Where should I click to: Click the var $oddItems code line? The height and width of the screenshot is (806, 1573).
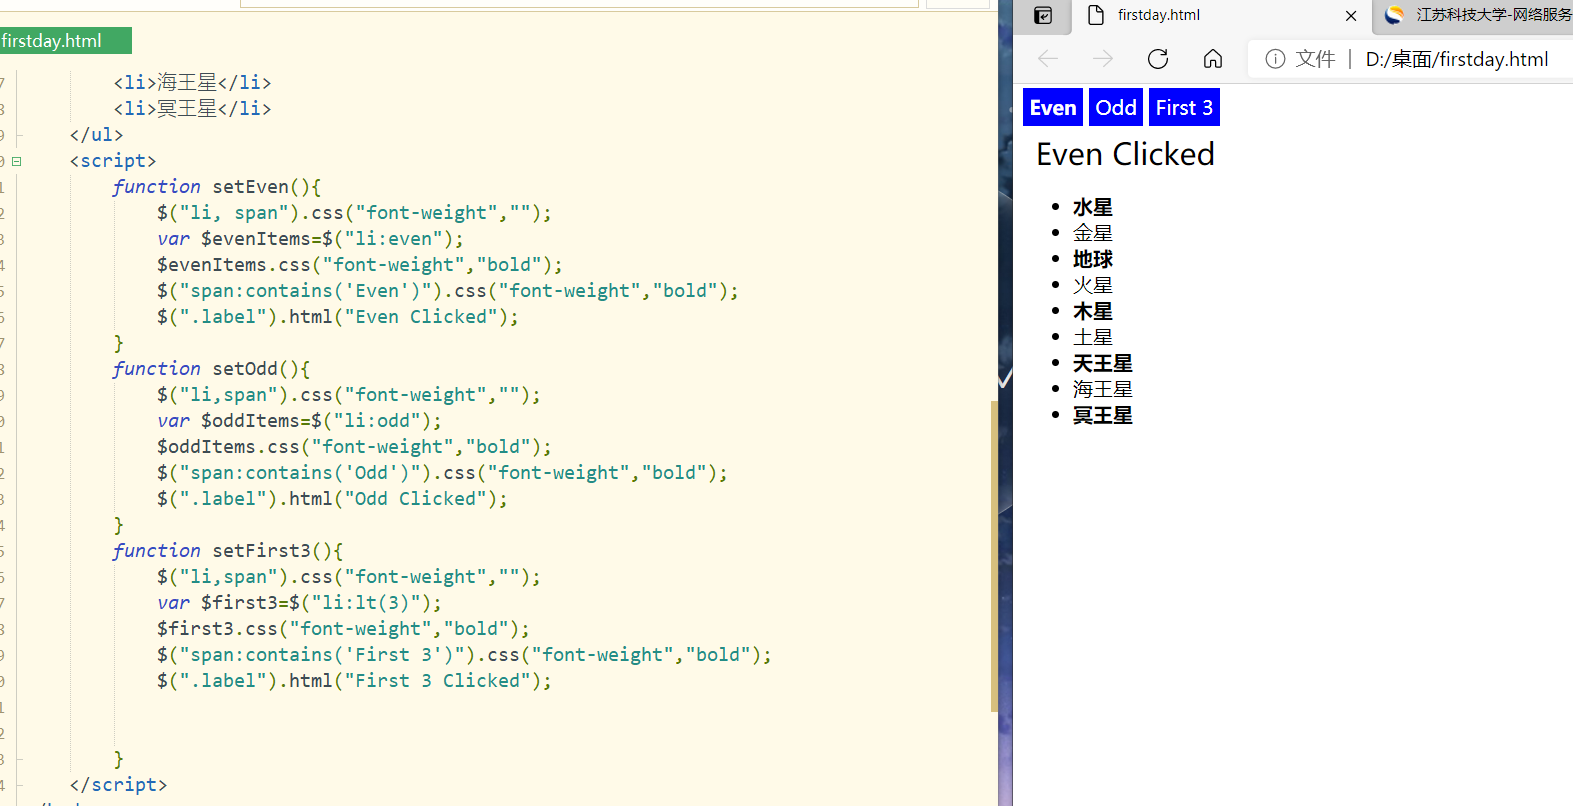point(299,421)
